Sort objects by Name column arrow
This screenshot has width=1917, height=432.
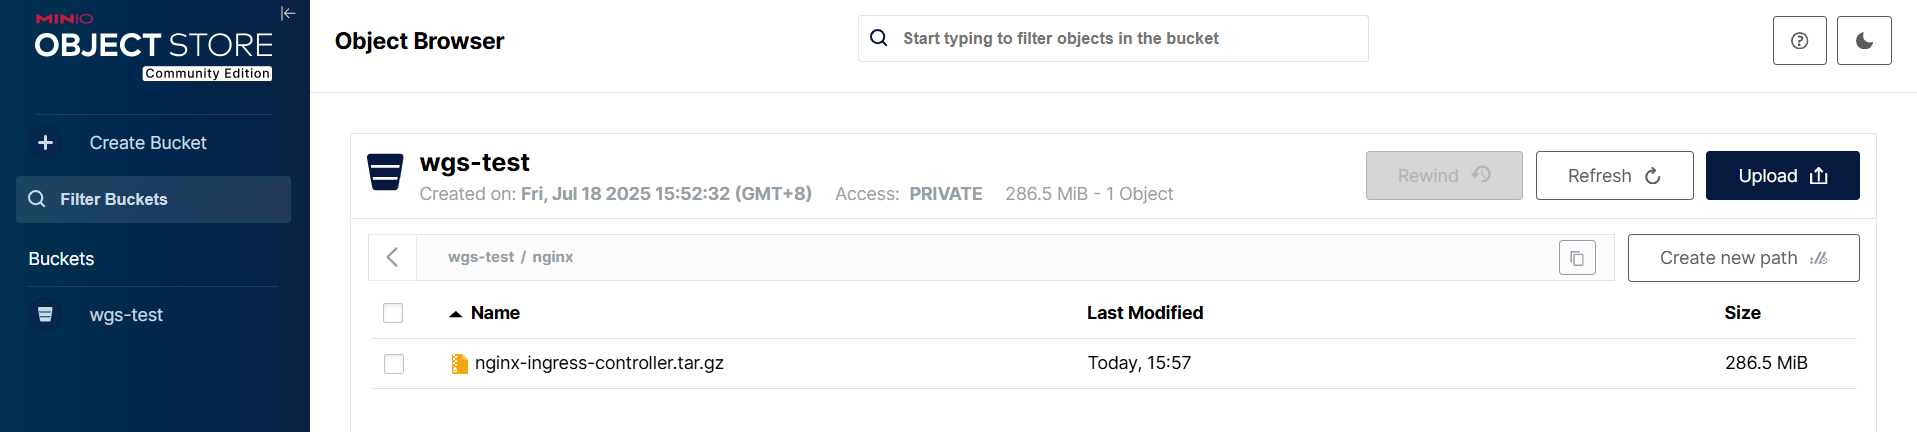[456, 314]
